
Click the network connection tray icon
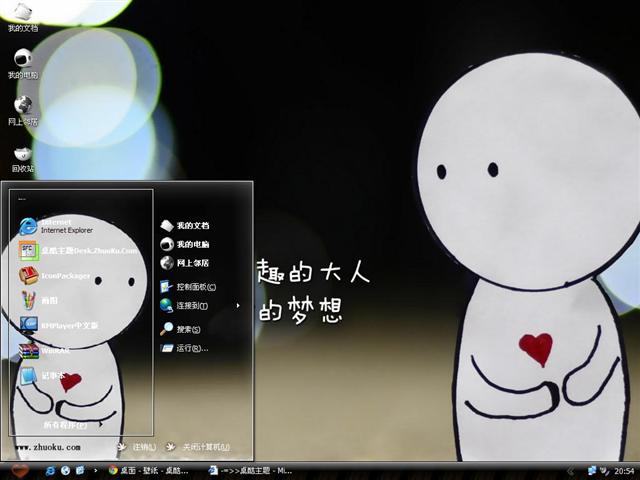591,471
